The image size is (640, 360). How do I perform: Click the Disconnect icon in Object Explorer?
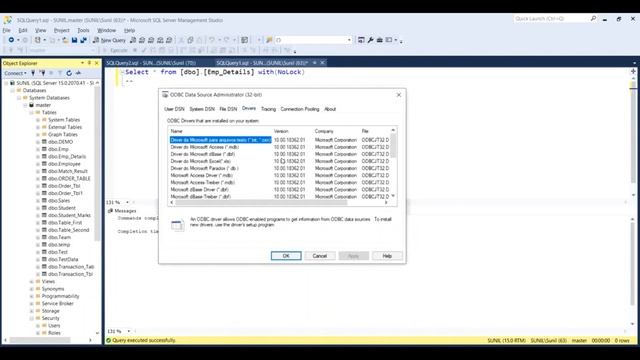(x=42, y=73)
